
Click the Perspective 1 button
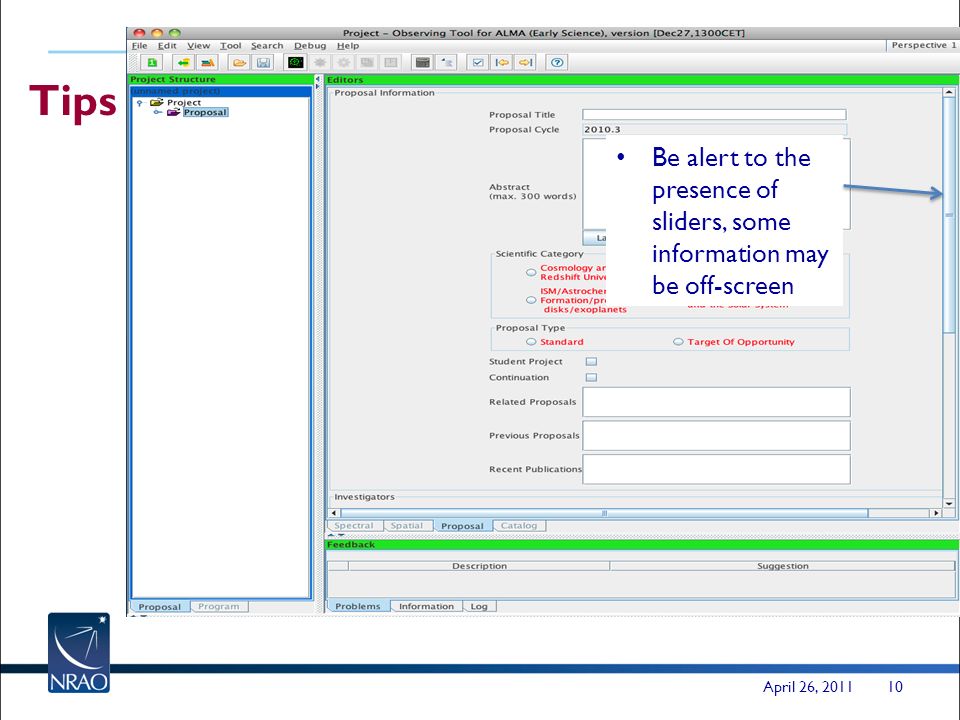pyautogui.click(x=923, y=45)
